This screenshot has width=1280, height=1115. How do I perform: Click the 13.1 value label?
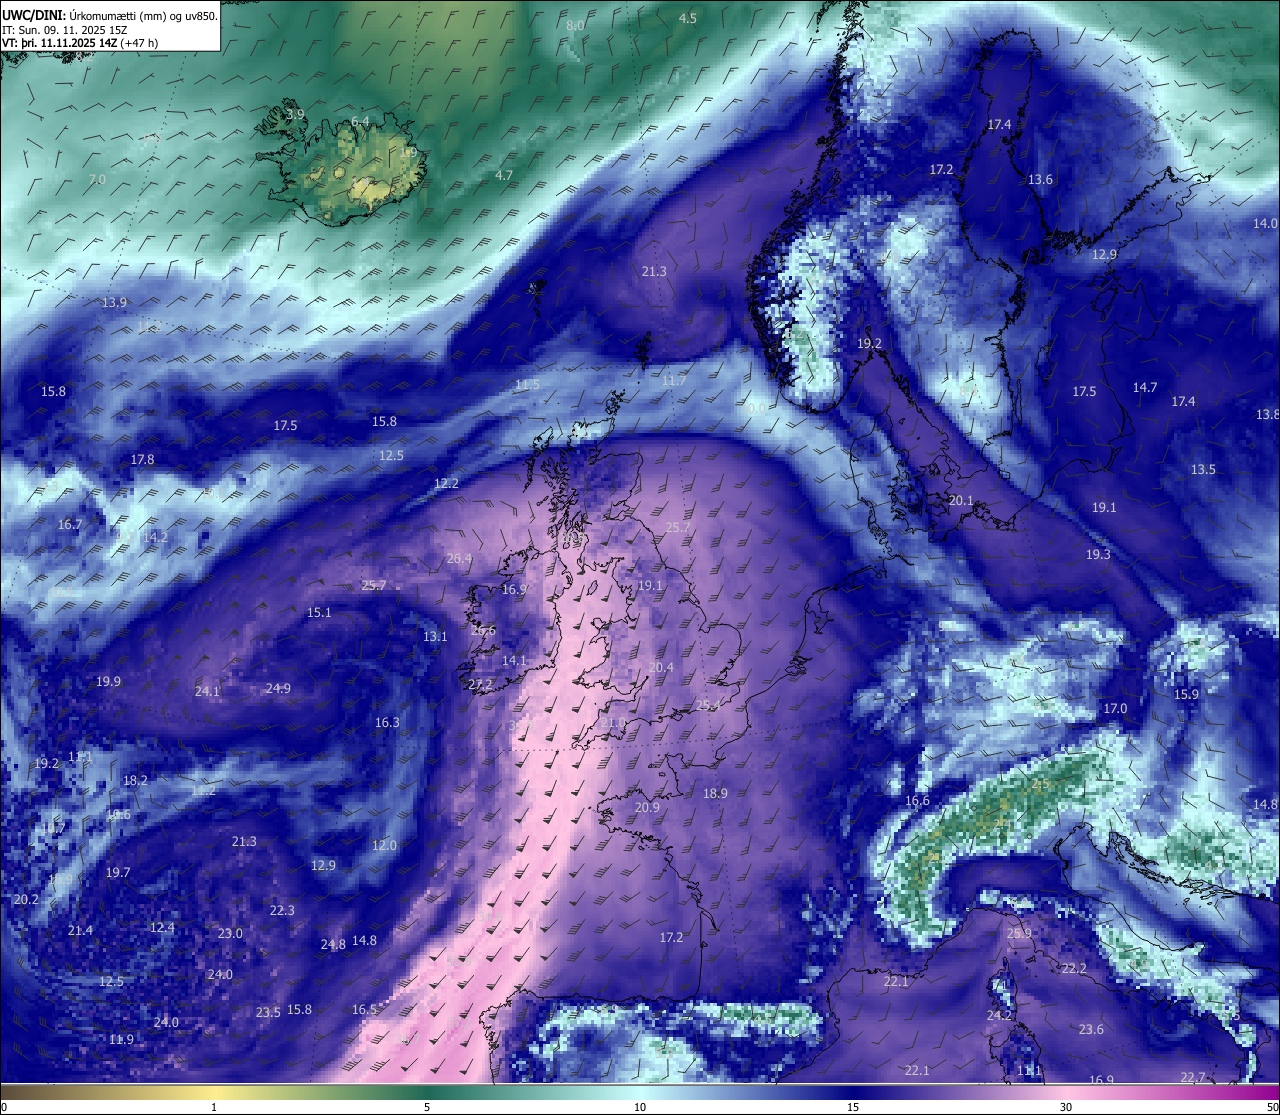pos(435,636)
